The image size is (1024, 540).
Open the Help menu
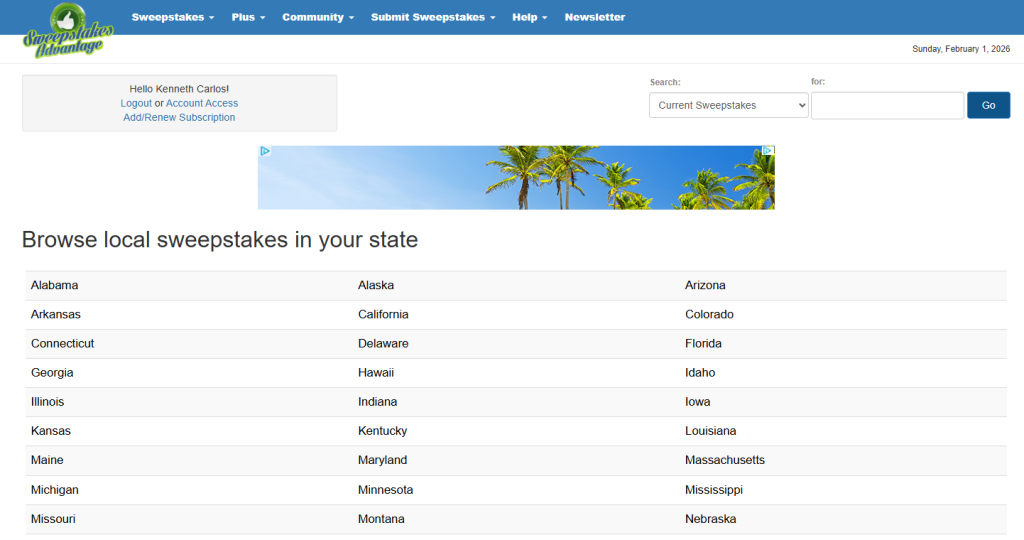pos(529,17)
